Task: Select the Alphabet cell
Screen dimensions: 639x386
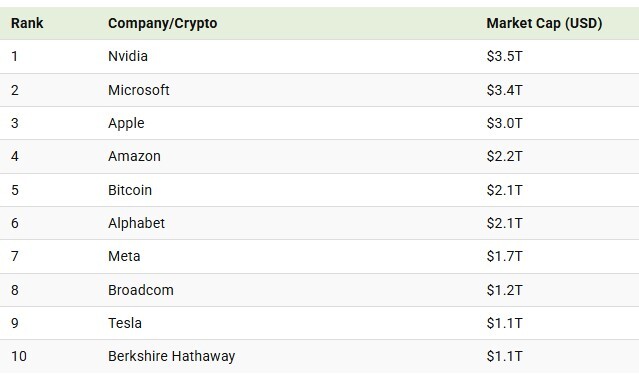Action: coord(136,223)
